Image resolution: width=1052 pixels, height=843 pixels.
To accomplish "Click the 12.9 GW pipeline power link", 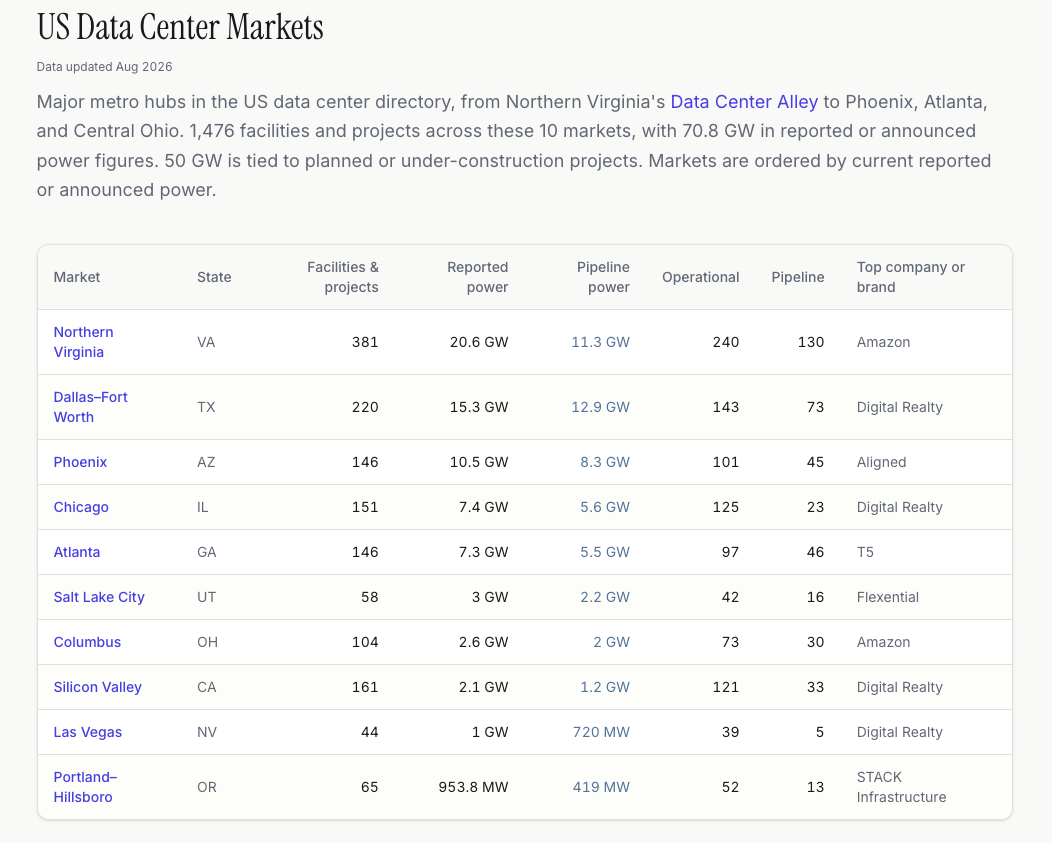I will [x=600, y=407].
